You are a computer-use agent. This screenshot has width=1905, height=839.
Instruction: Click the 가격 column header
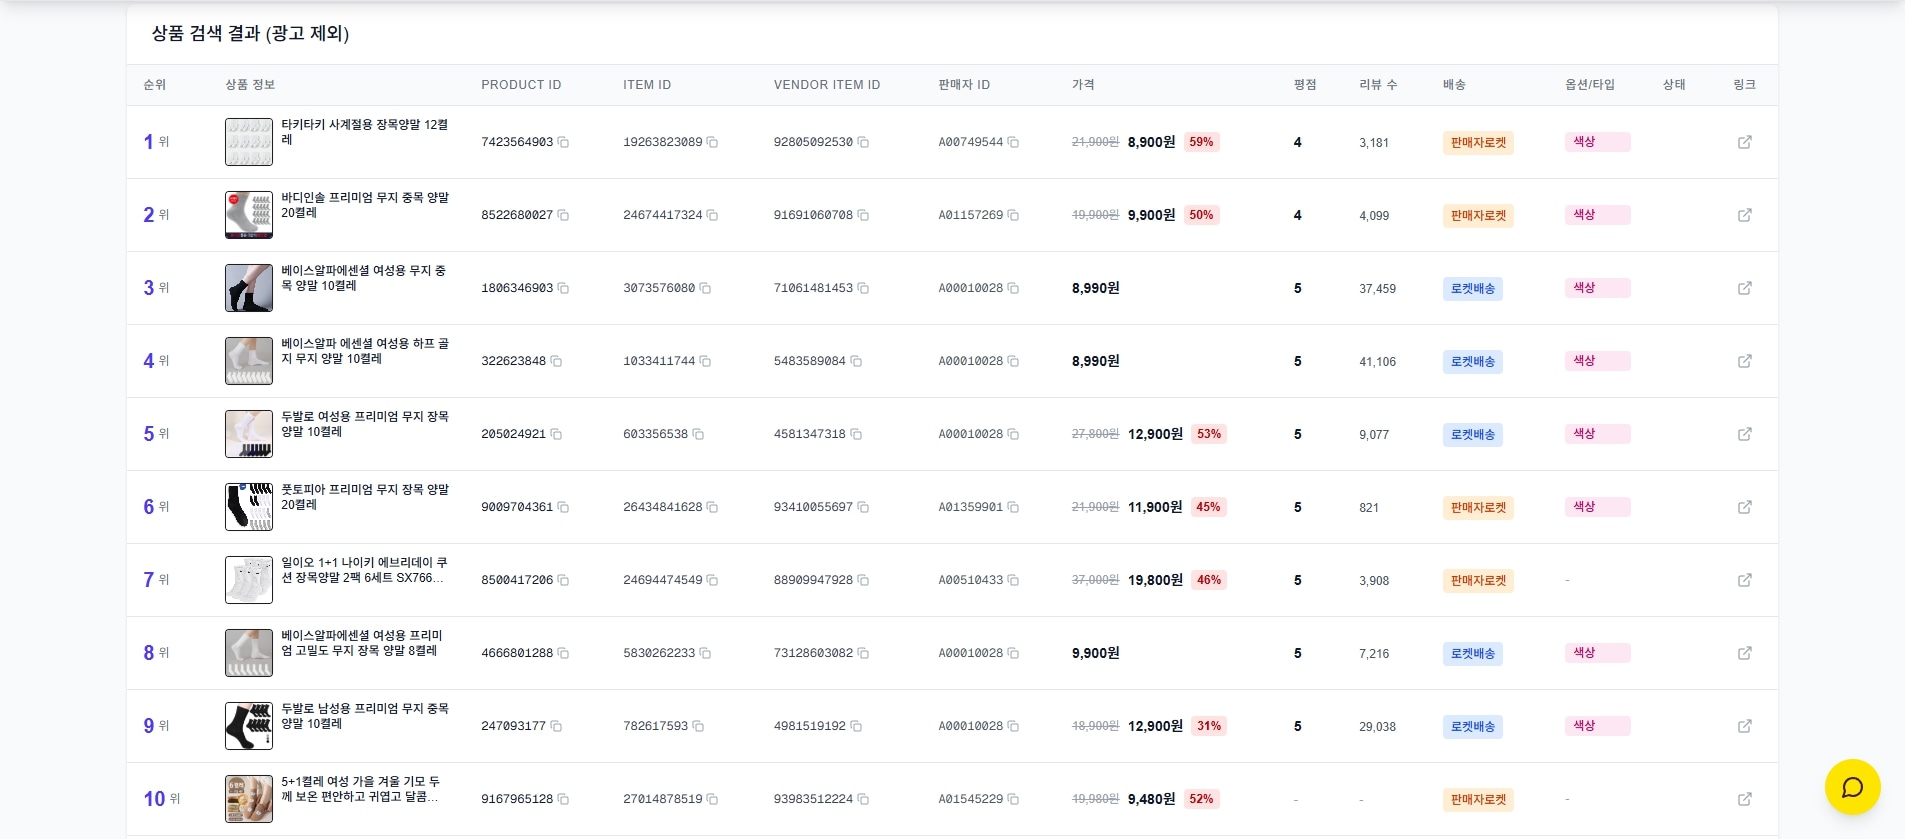coord(1083,85)
